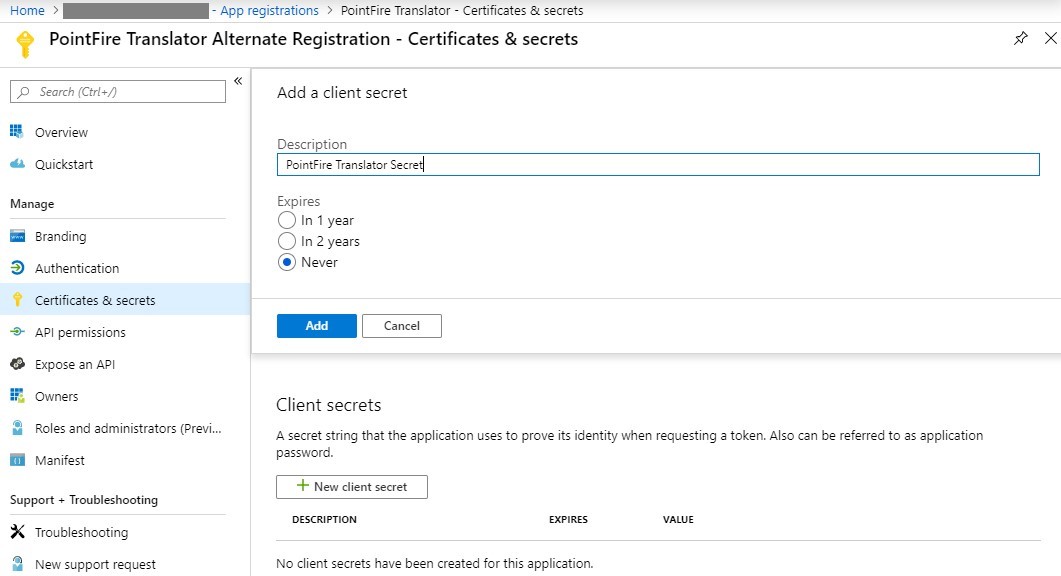This screenshot has height=576, width=1061.
Task: Click the Authentication arrow icon
Action: click(x=17, y=268)
